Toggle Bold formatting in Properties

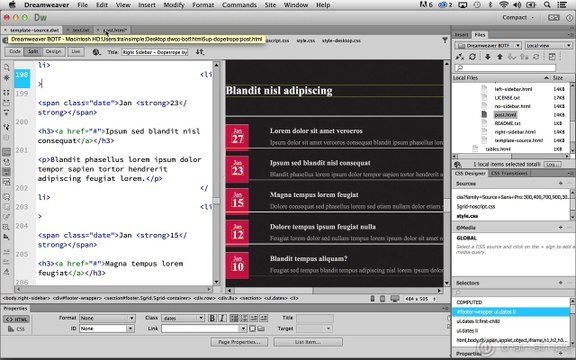[212, 318]
